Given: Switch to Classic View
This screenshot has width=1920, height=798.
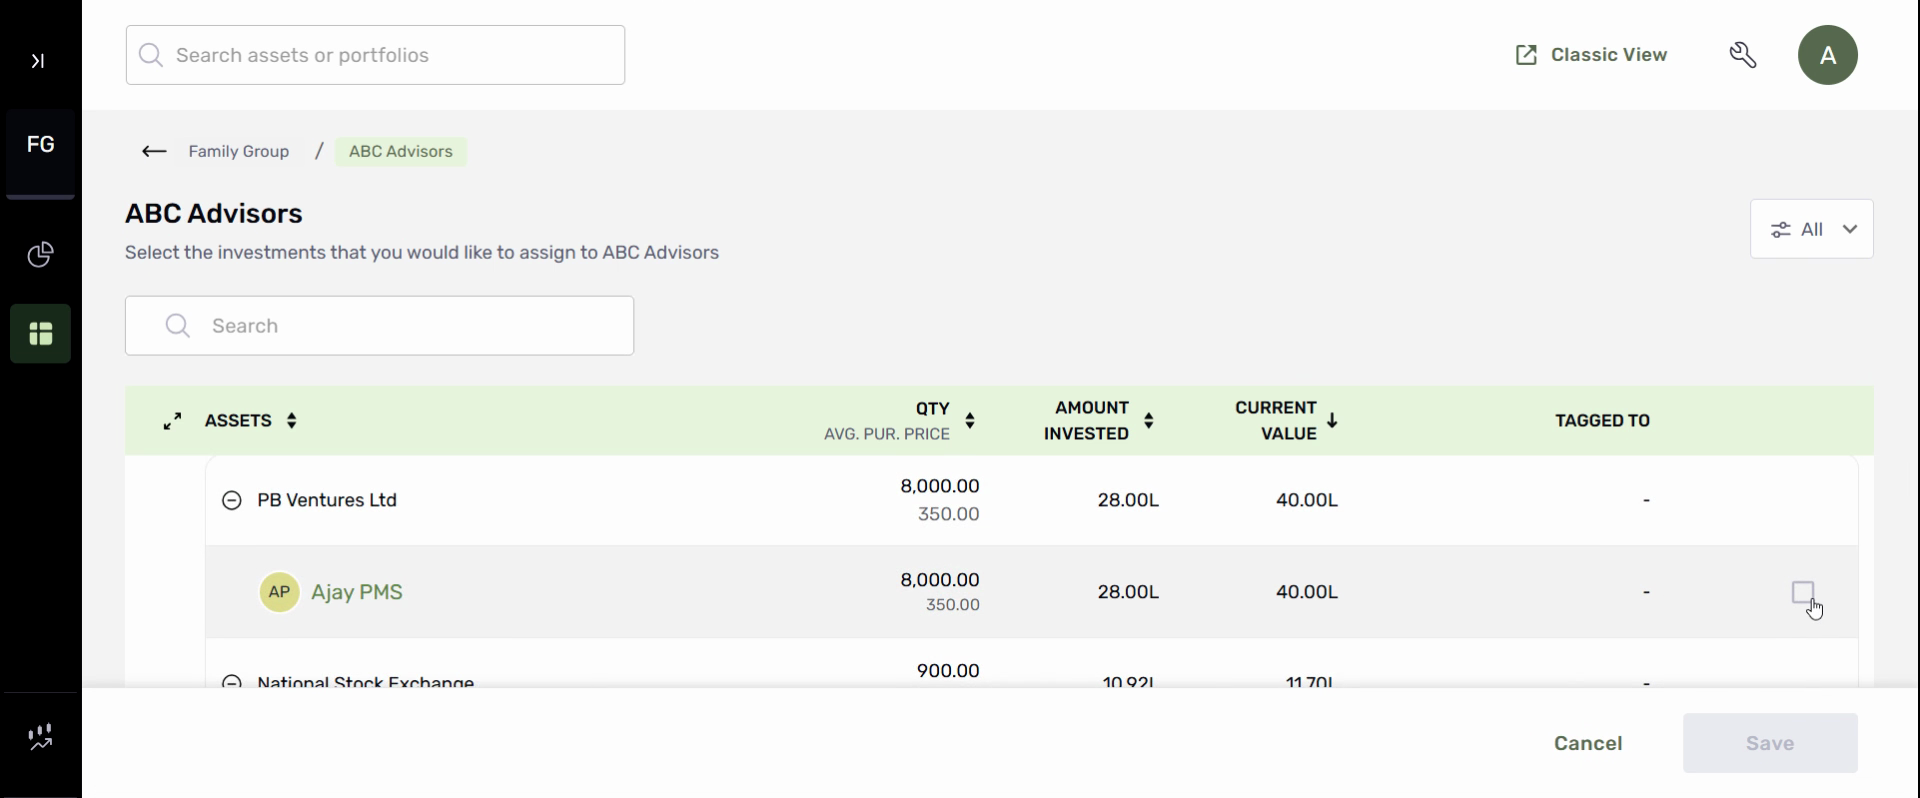Looking at the screenshot, I should pos(1591,55).
